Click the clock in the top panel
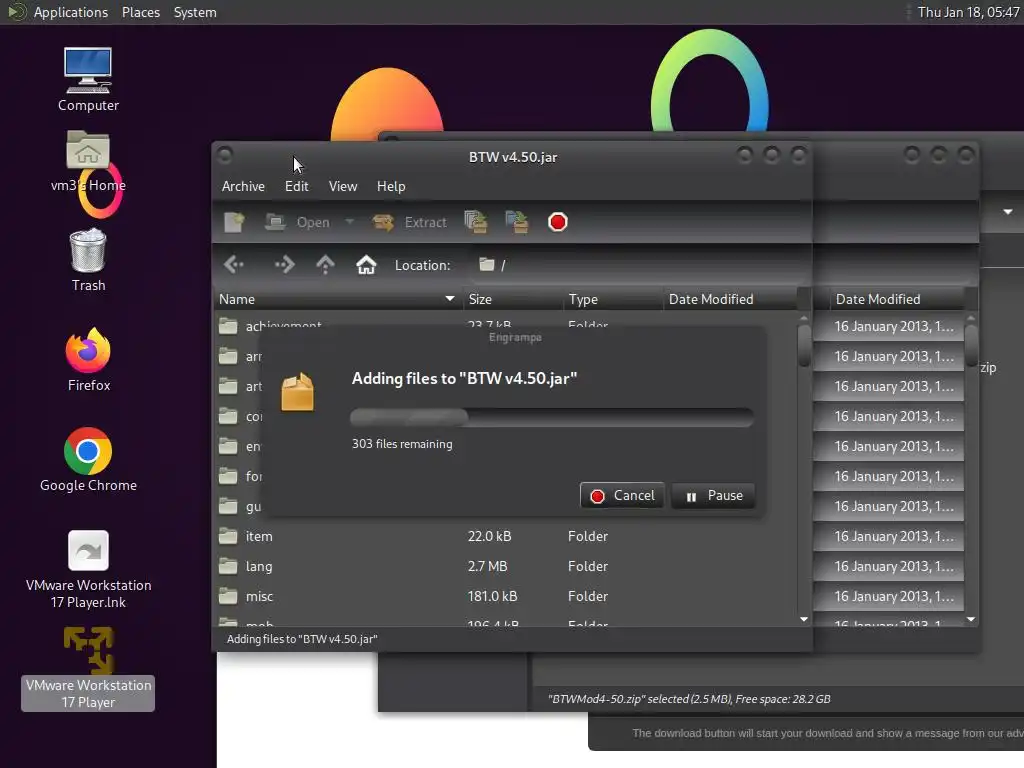This screenshot has height=768, width=1024. point(968,12)
